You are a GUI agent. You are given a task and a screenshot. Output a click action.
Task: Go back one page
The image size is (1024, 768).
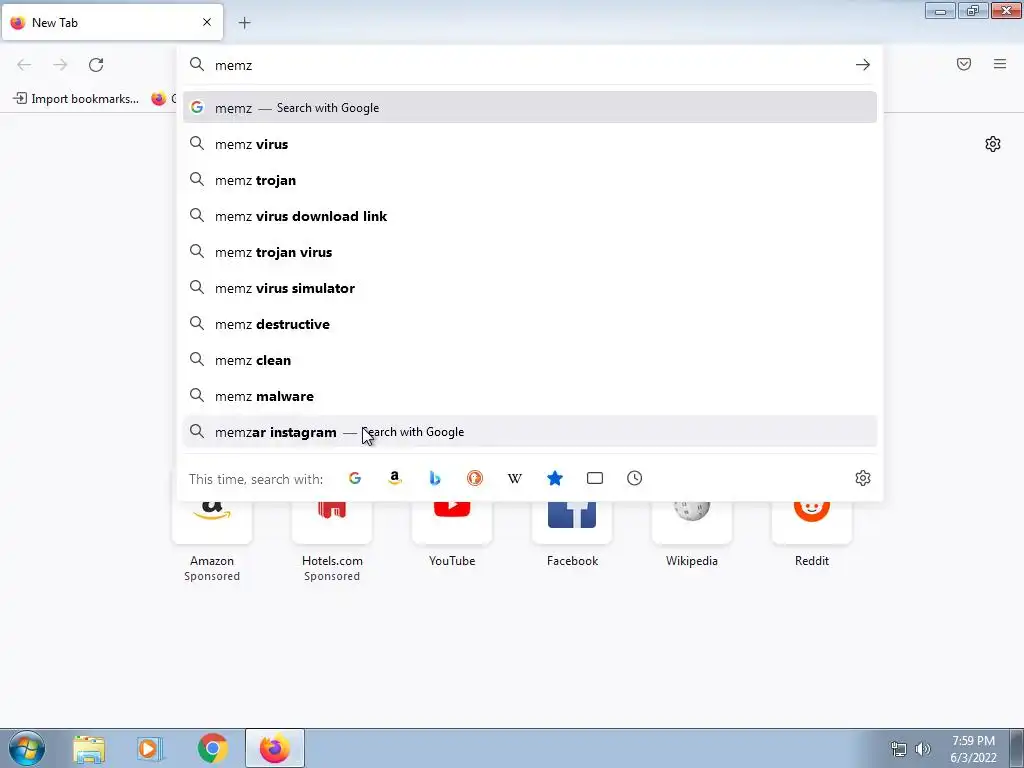click(x=24, y=65)
